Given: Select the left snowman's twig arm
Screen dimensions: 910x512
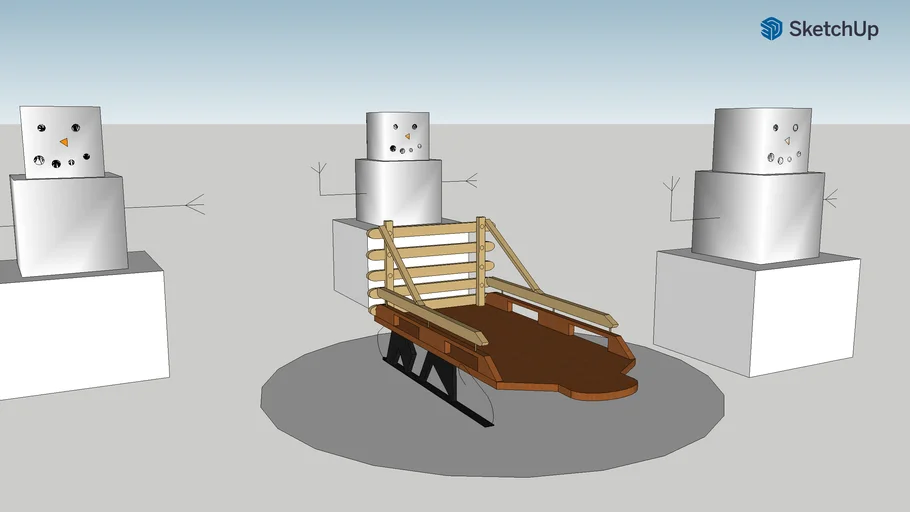Looking at the screenshot, I should [x=170, y=207].
